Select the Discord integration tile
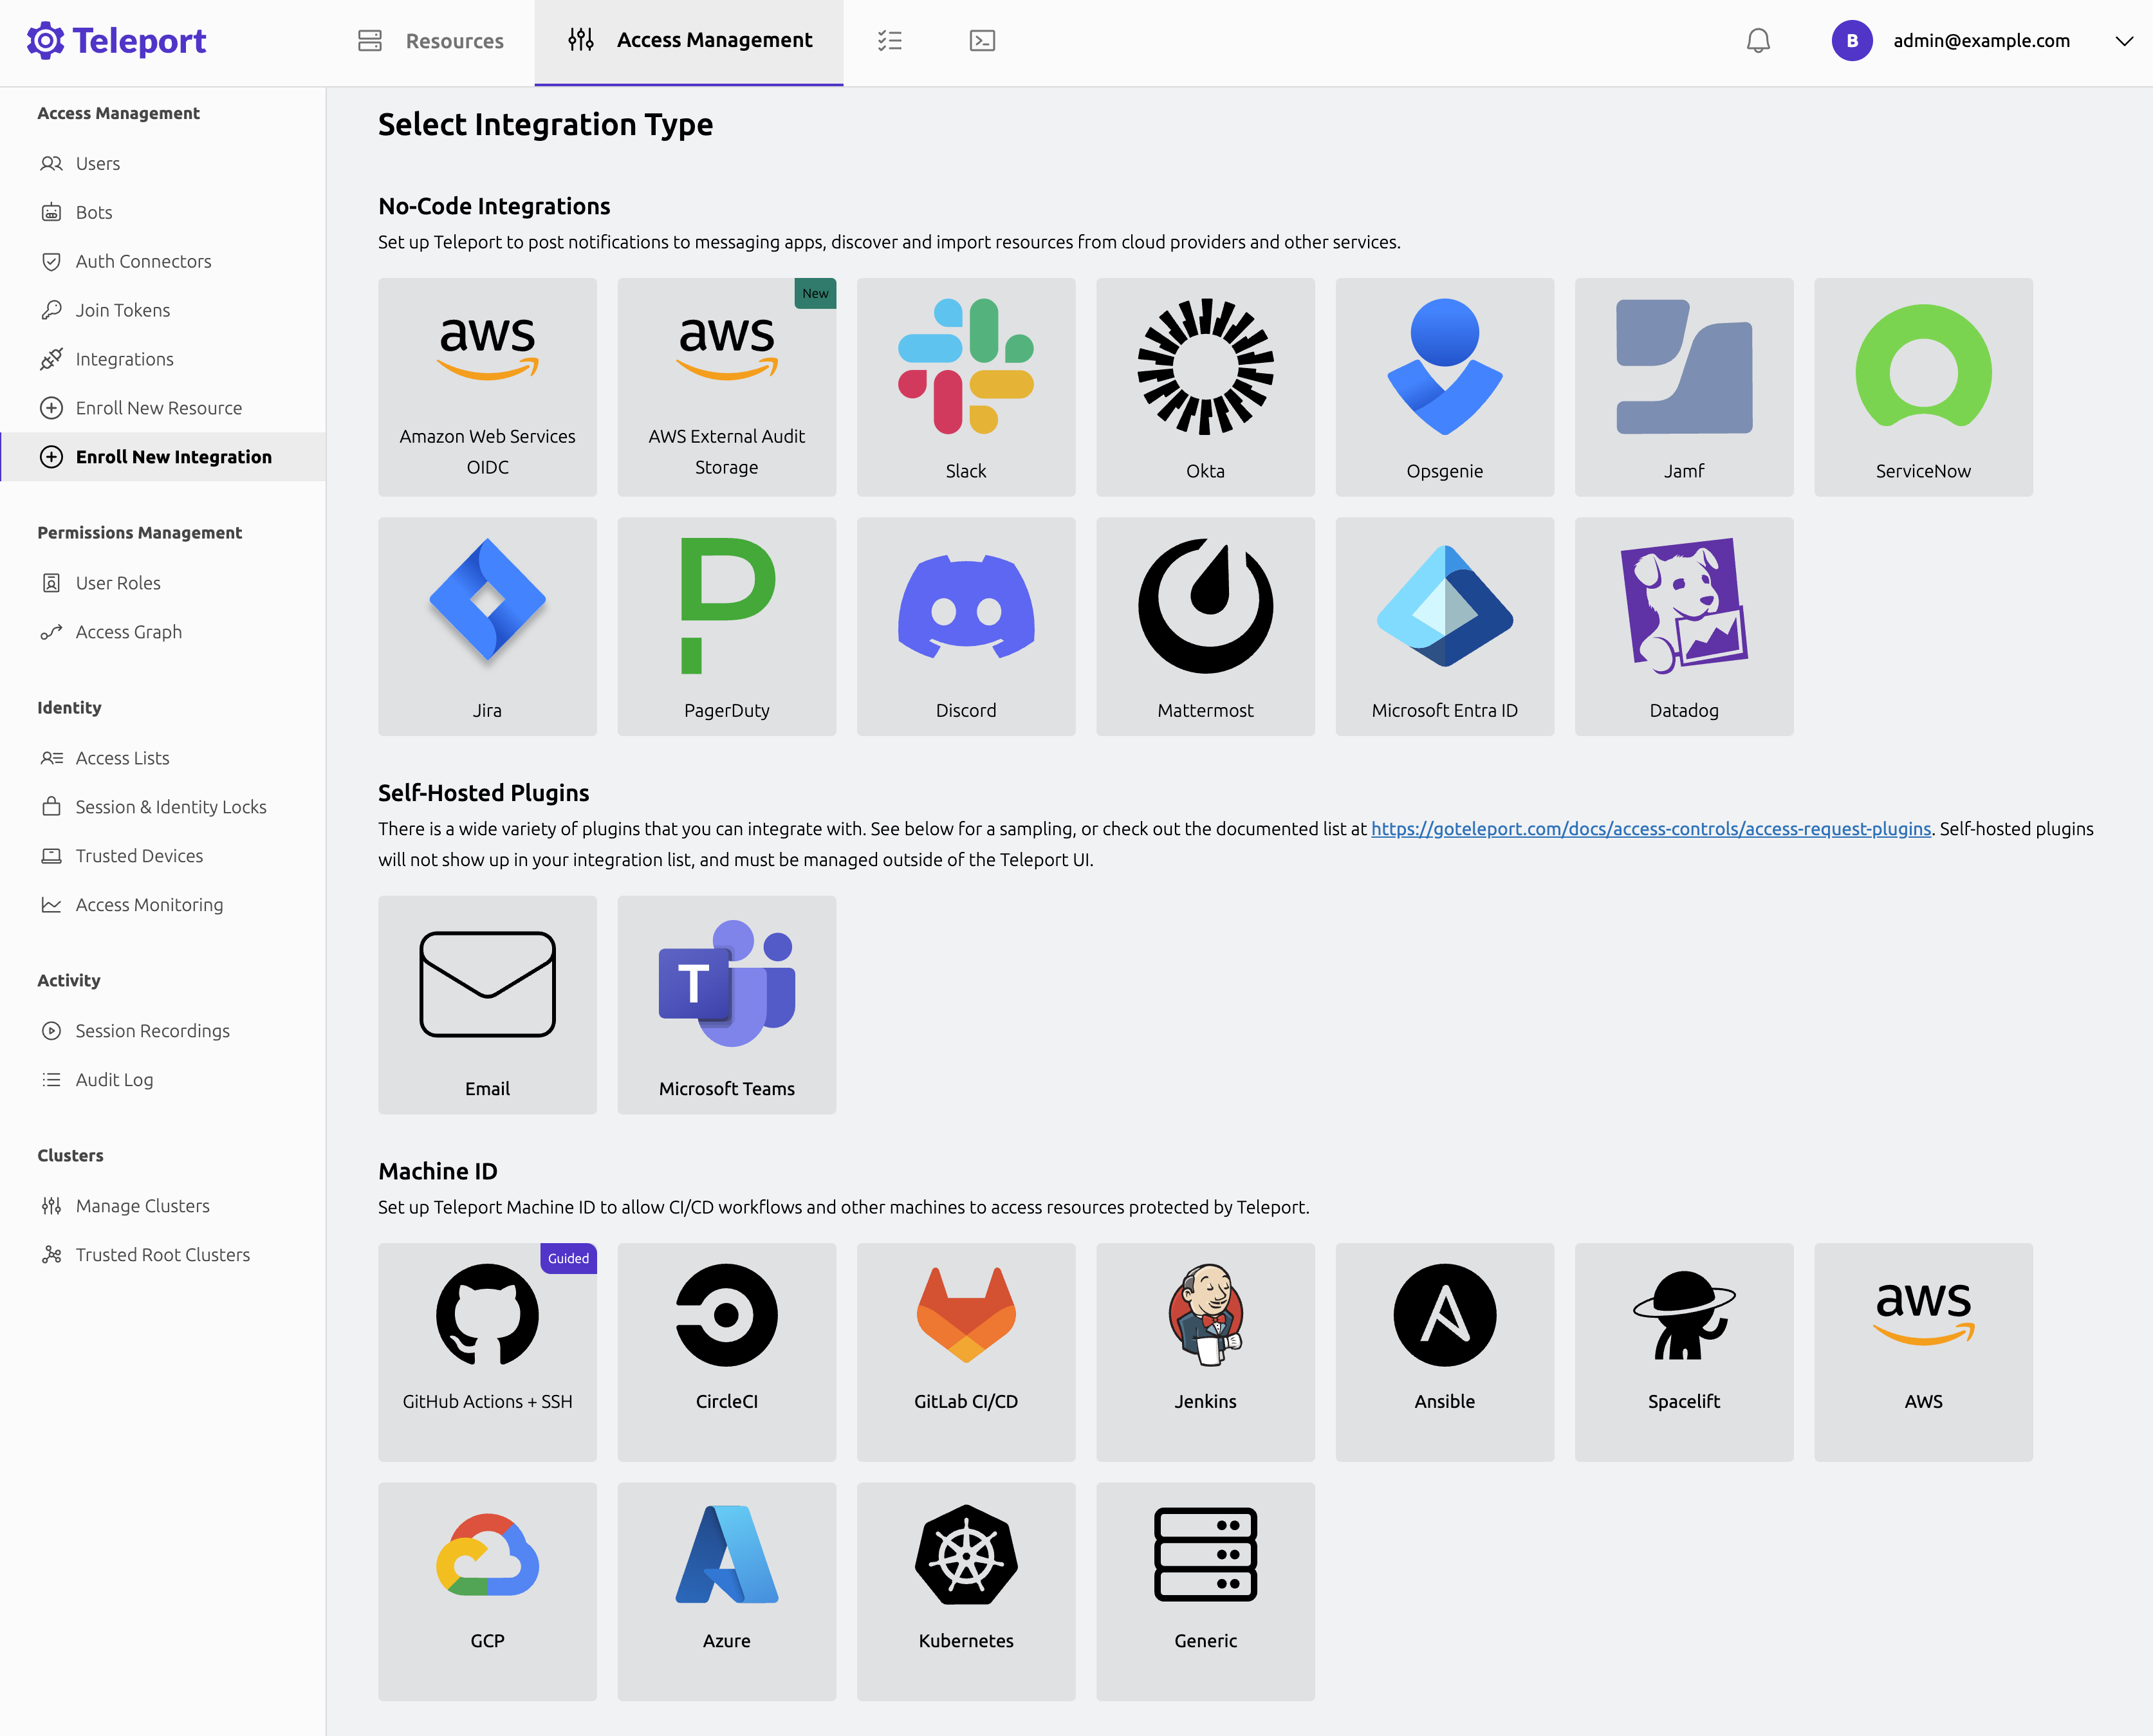This screenshot has width=2153, height=1736. pos(965,626)
